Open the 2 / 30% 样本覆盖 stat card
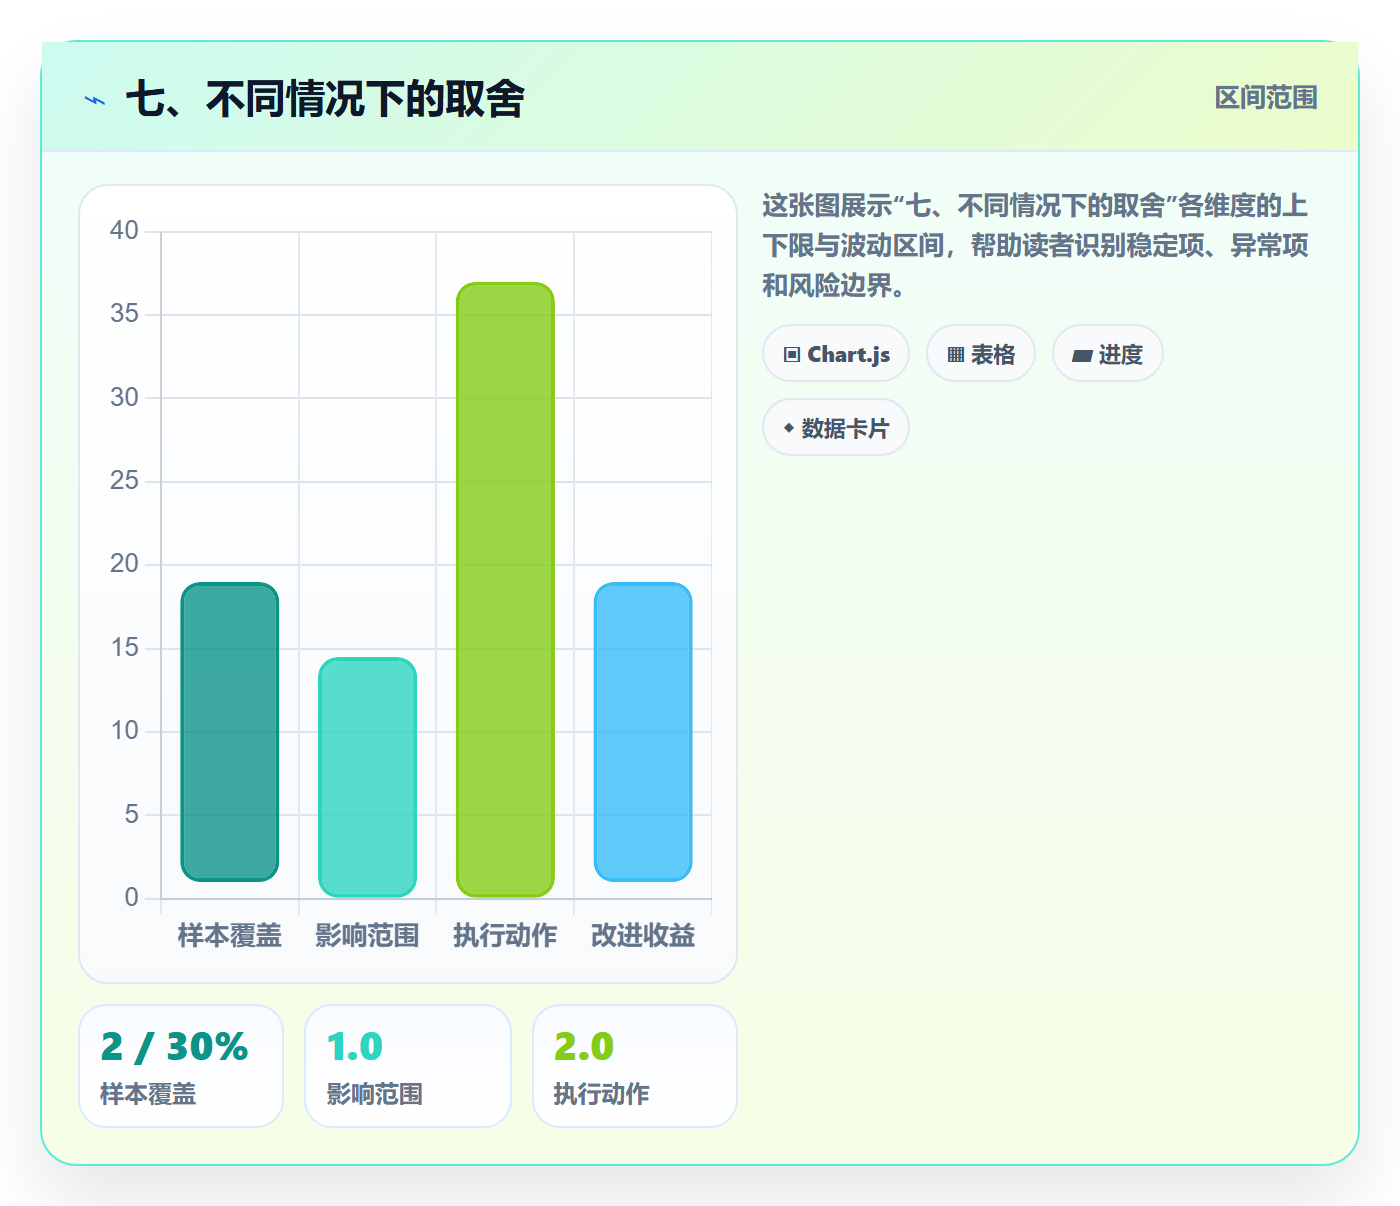This screenshot has width=1400, height=1206. click(x=181, y=1066)
